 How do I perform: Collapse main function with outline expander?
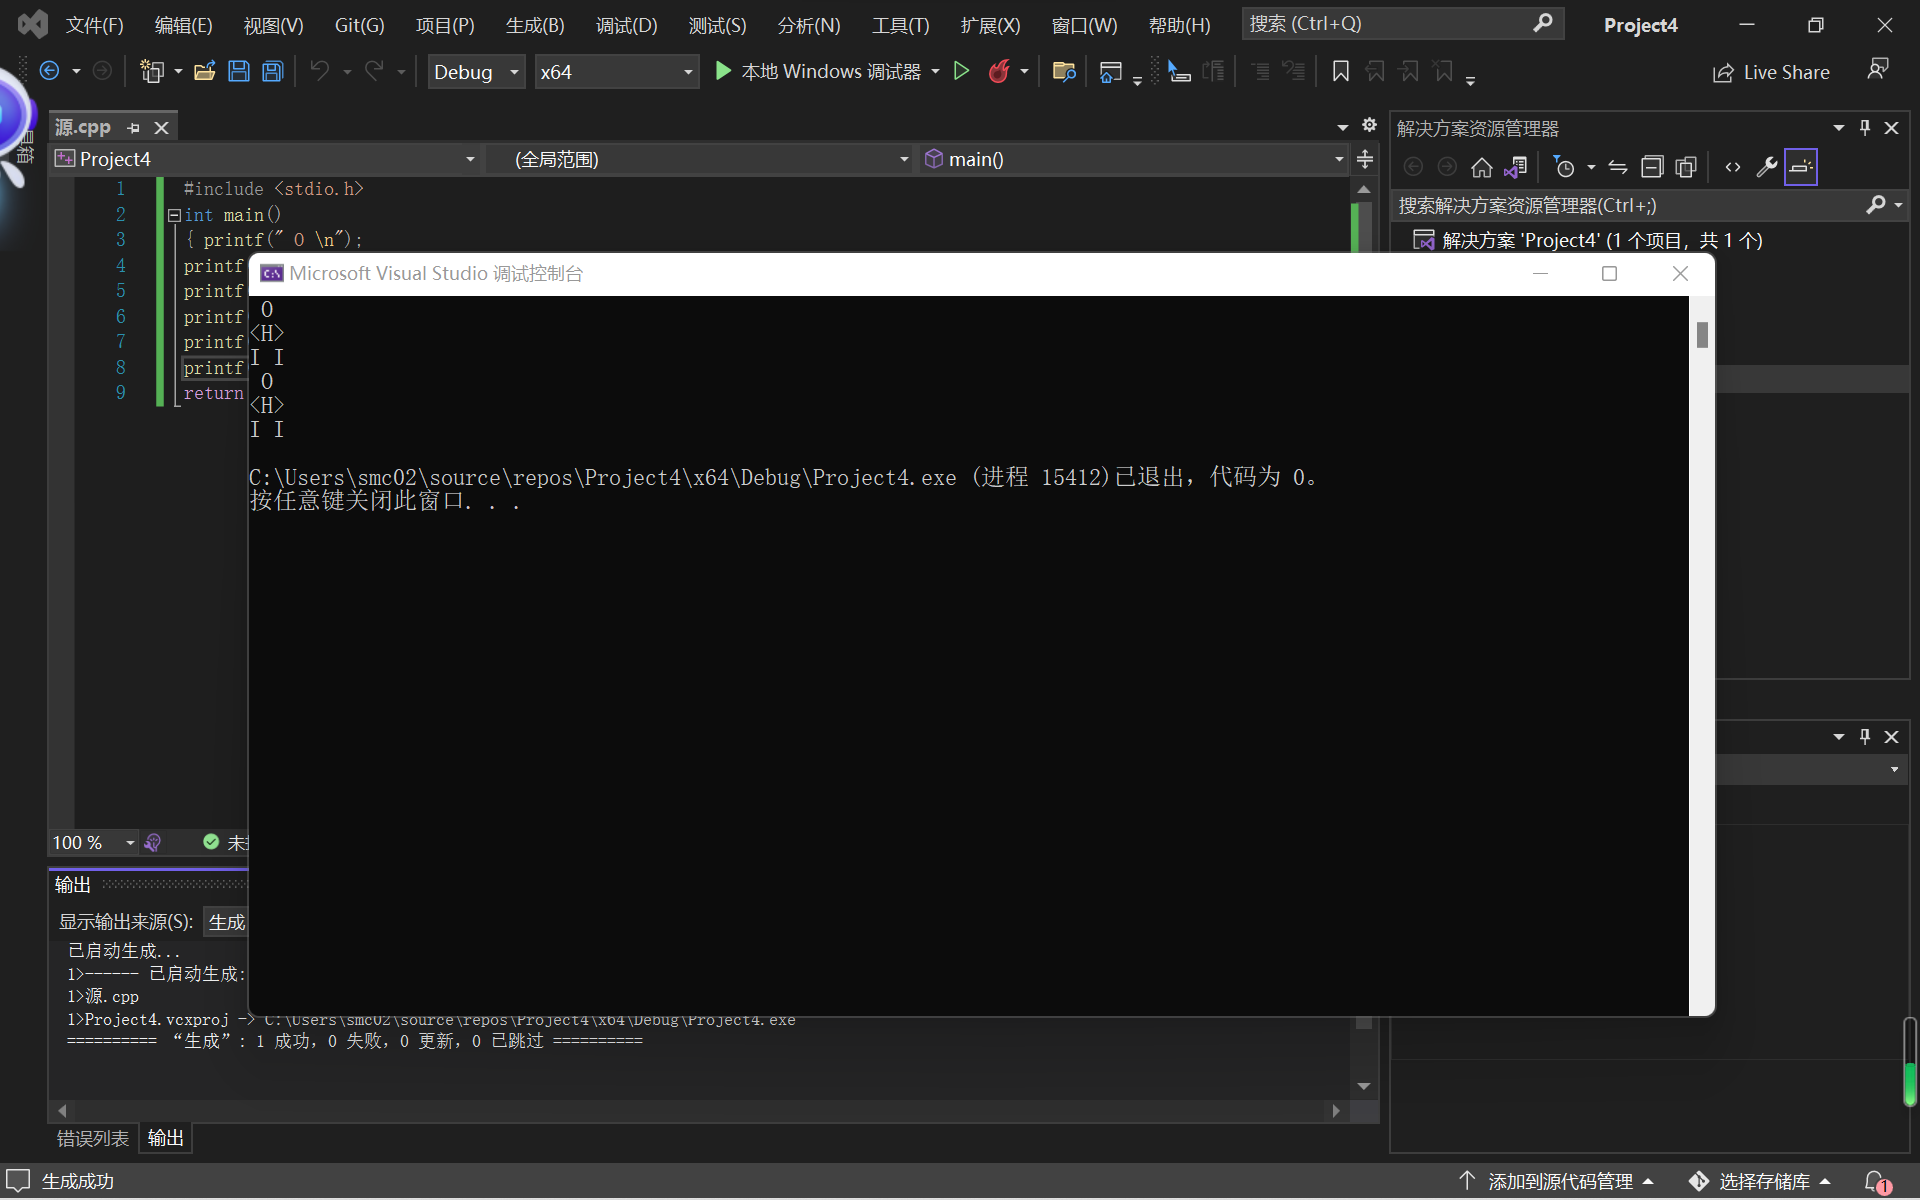174,215
